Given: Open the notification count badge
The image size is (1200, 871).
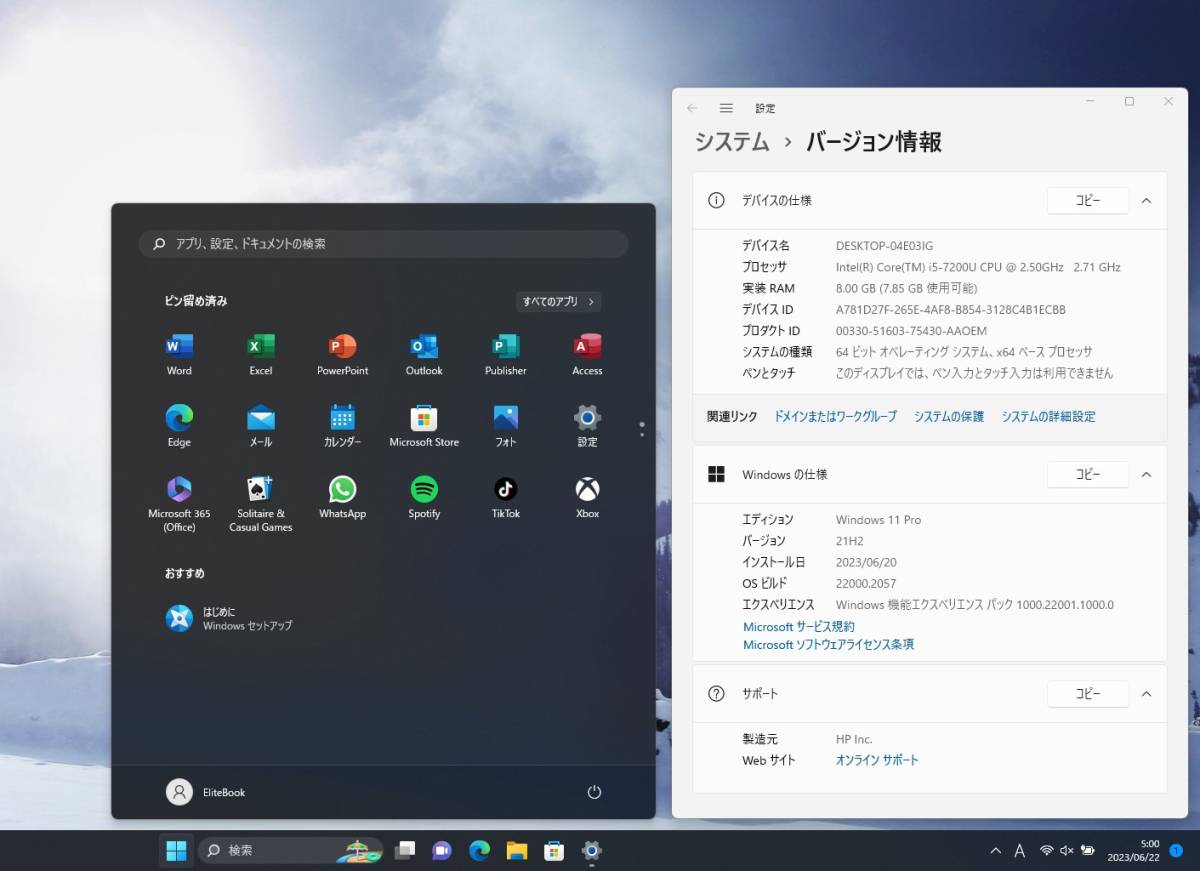Looking at the screenshot, I should pyautogui.click(x=1175, y=851).
